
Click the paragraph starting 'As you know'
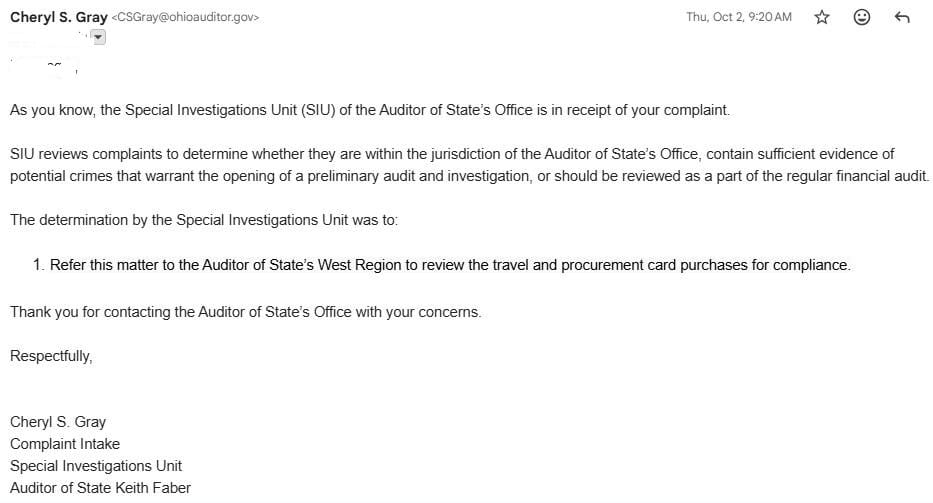coord(370,110)
